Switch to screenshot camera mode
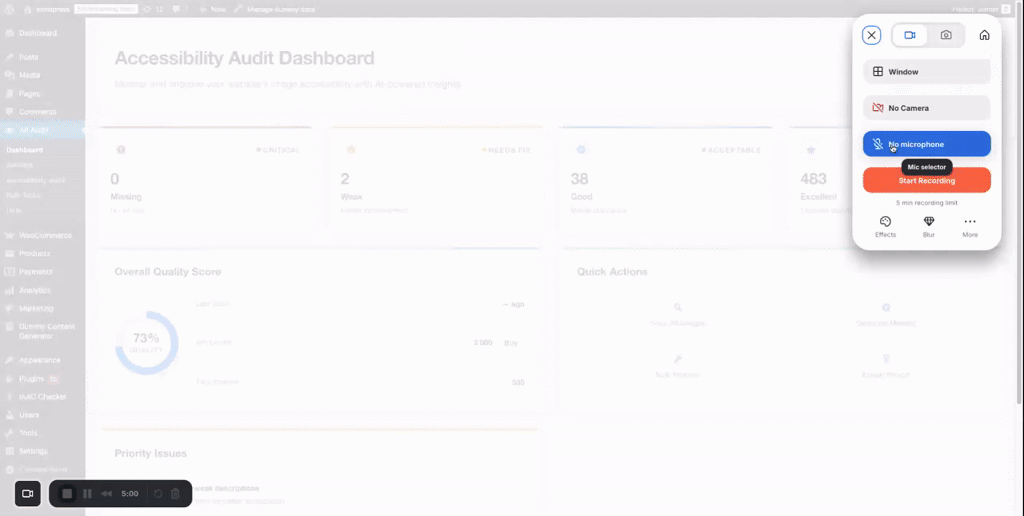 coord(946,35)
